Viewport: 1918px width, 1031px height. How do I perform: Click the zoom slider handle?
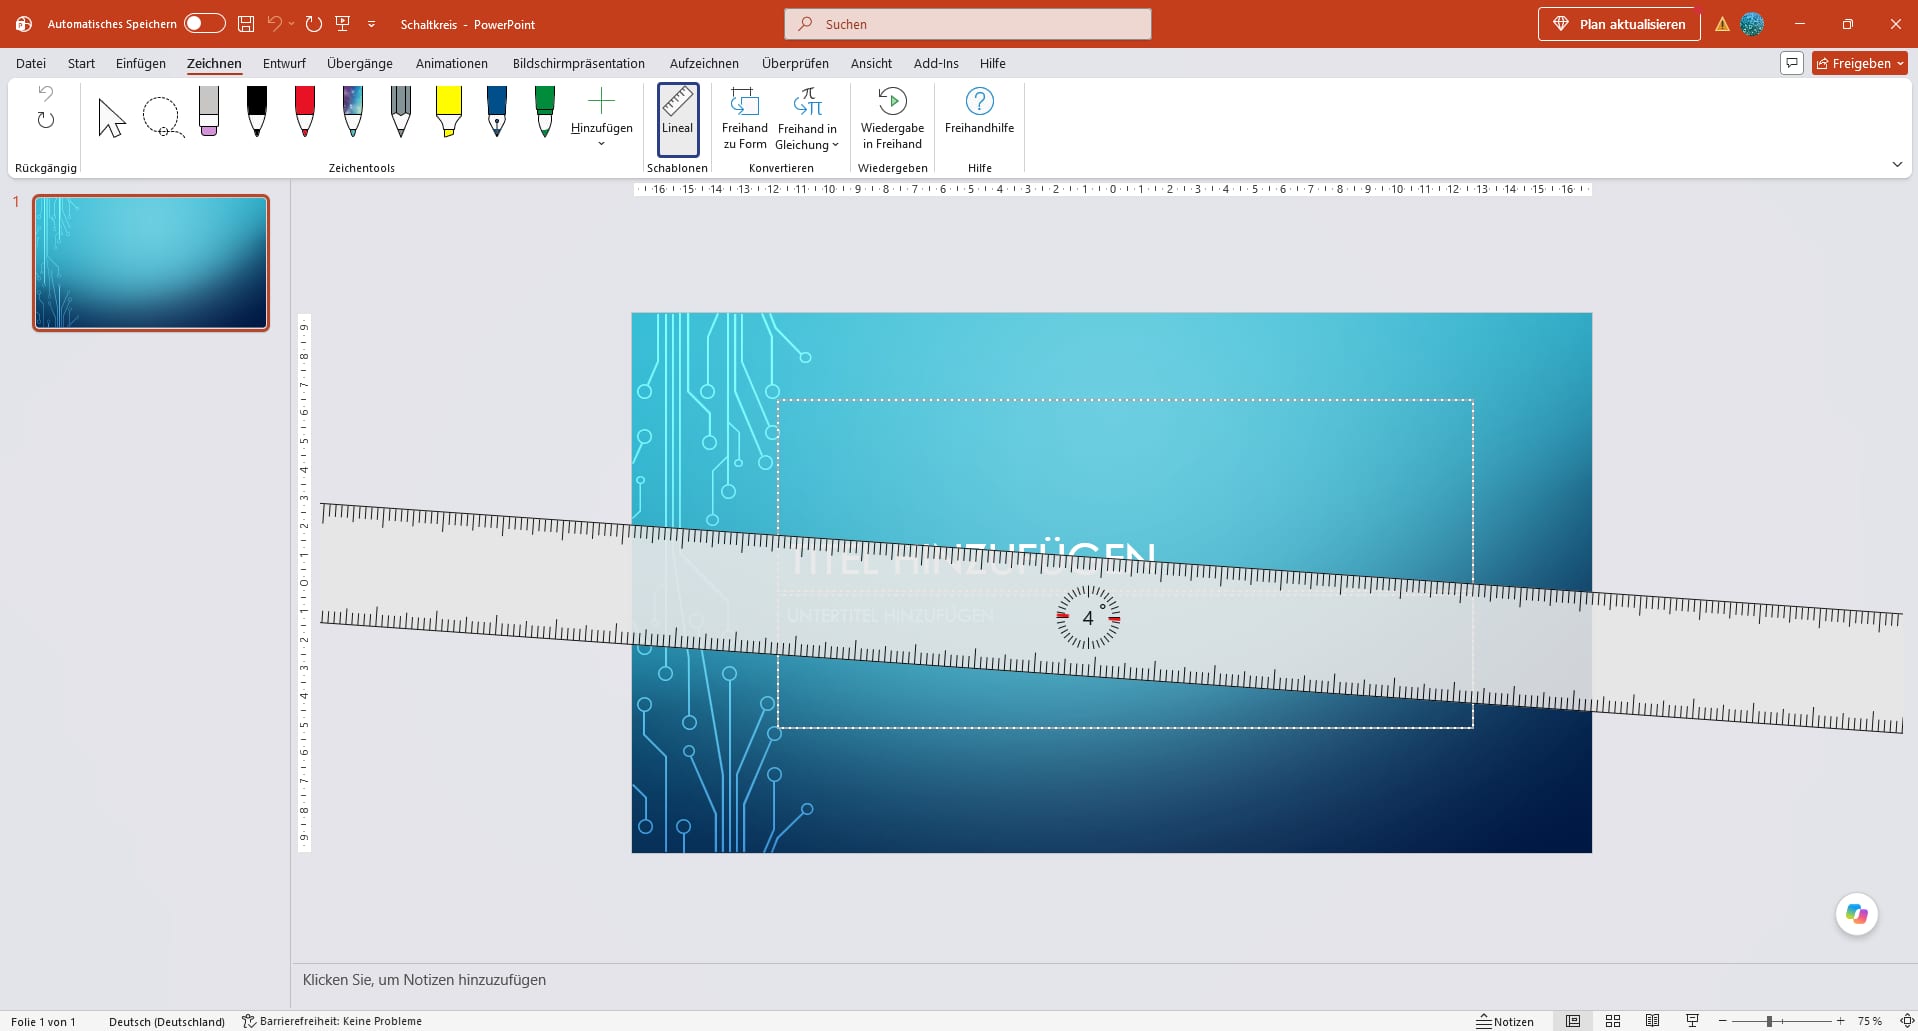tap(1769, 1021)
